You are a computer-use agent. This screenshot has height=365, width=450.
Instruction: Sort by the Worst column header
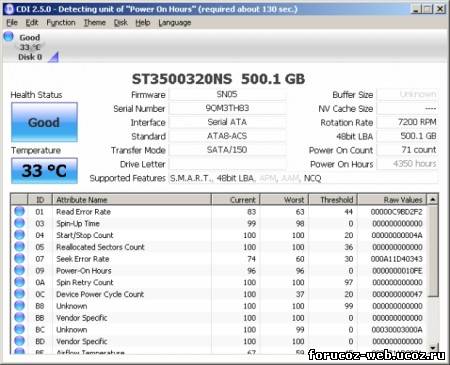[x=284, y=200]
